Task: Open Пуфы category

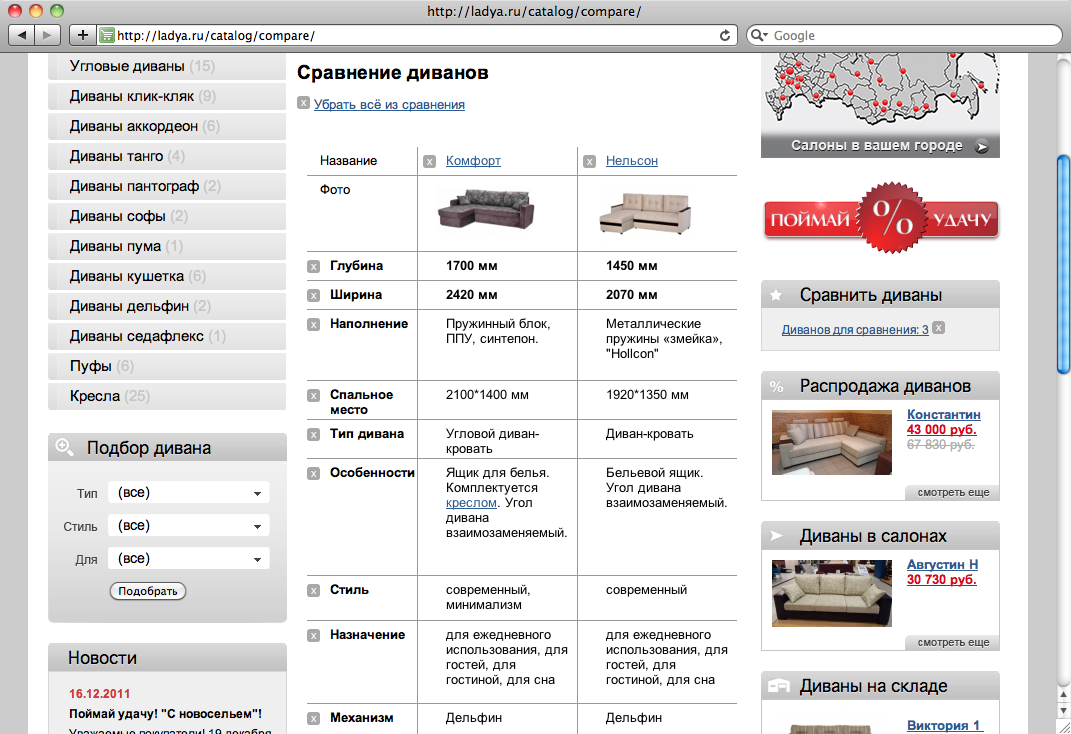Action: coord(167,367)
